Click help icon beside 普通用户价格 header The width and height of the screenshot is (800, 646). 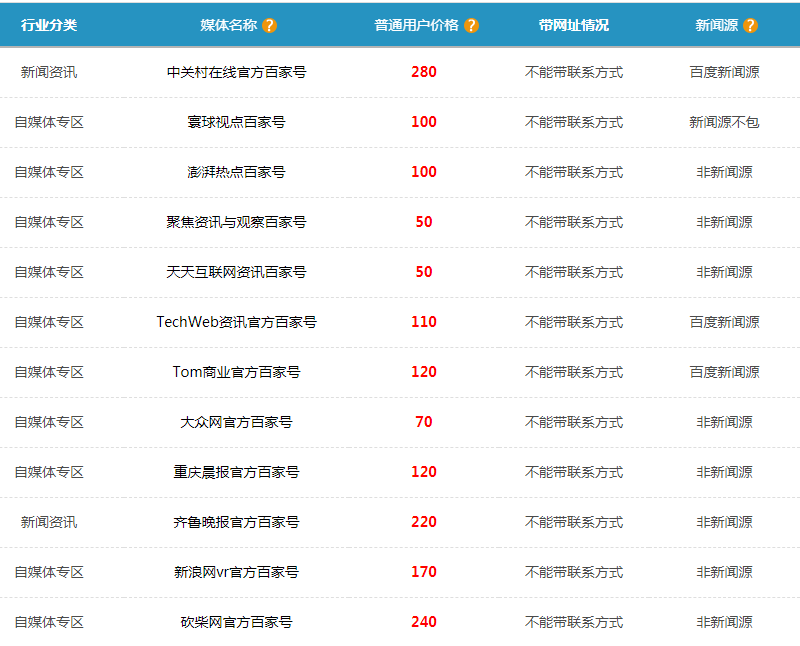point(471,25)
